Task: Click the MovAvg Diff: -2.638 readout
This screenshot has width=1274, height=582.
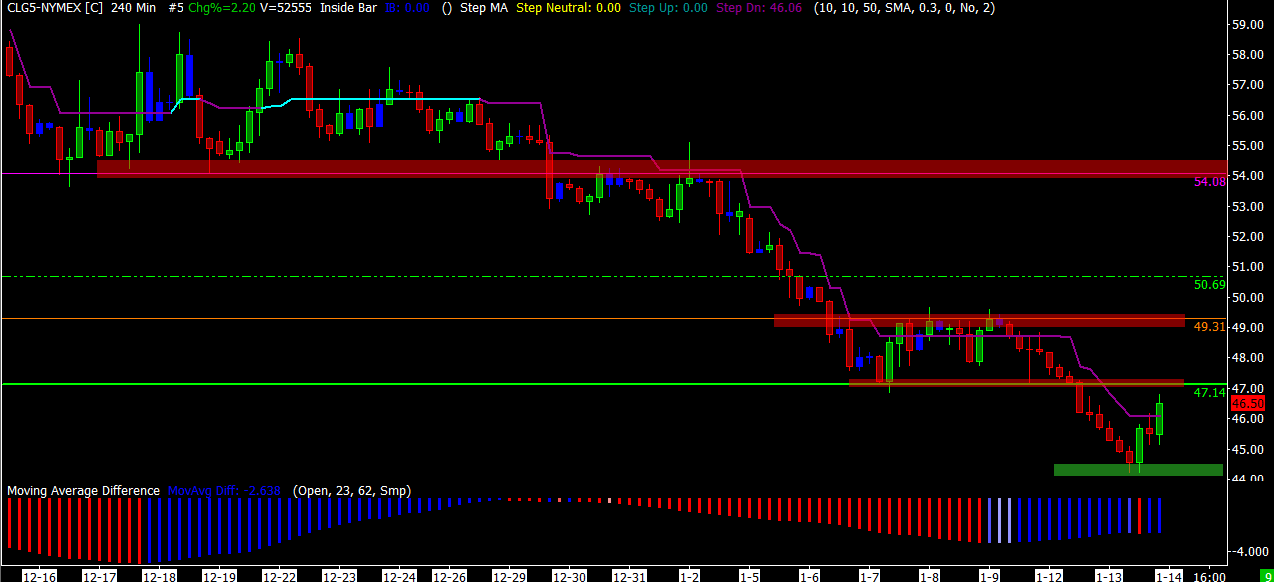Action: pyautogui.click(x=225, y=491)
